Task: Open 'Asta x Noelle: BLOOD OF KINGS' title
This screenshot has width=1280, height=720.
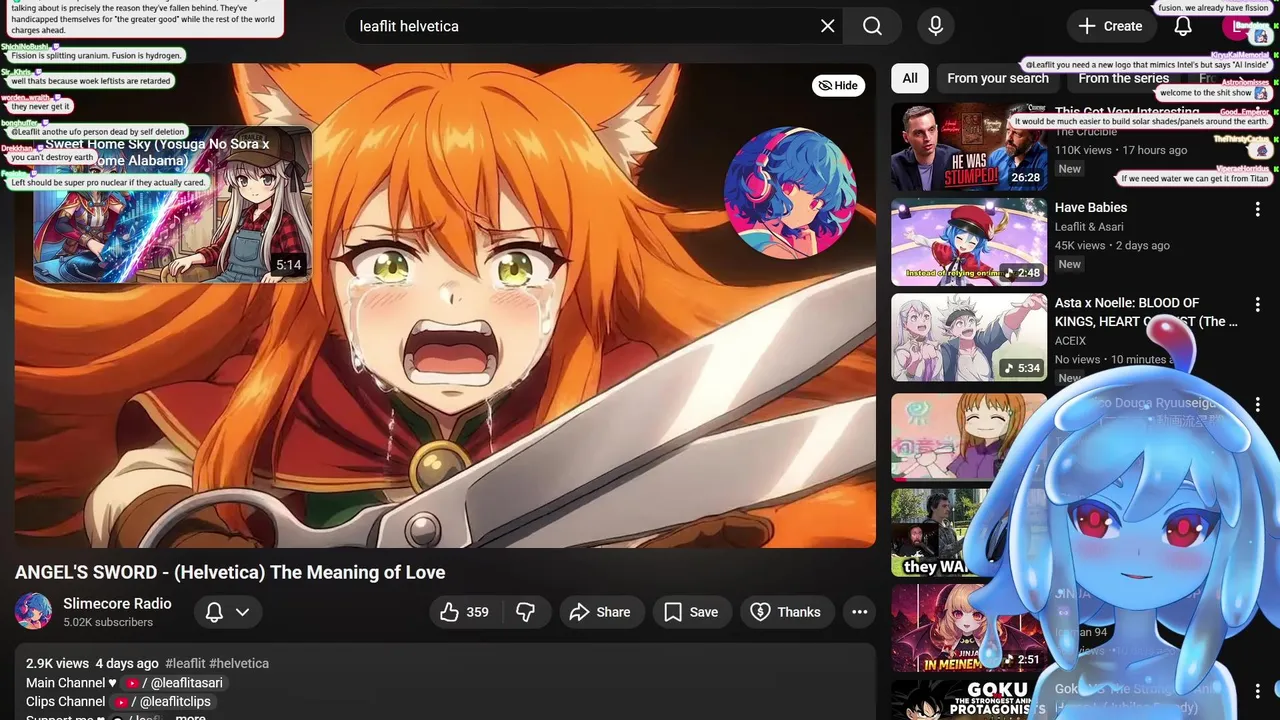Action: coord(1146,312)
